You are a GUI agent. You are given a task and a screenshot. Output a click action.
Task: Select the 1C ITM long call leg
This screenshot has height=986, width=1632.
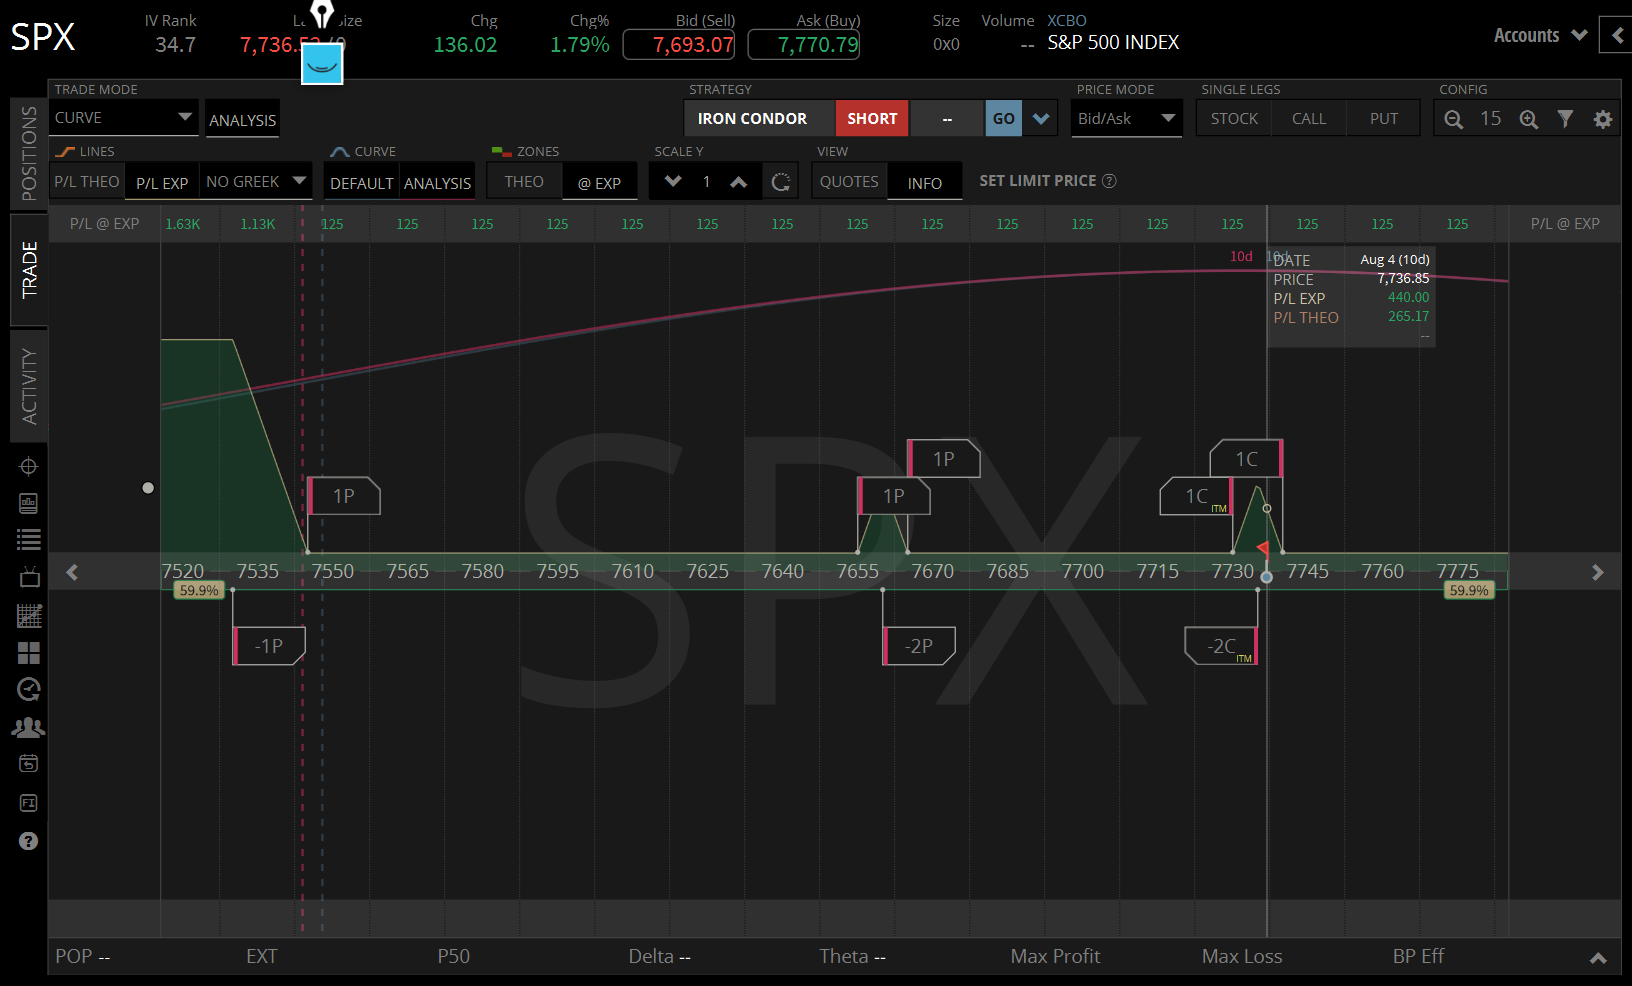coord(1196,496)
